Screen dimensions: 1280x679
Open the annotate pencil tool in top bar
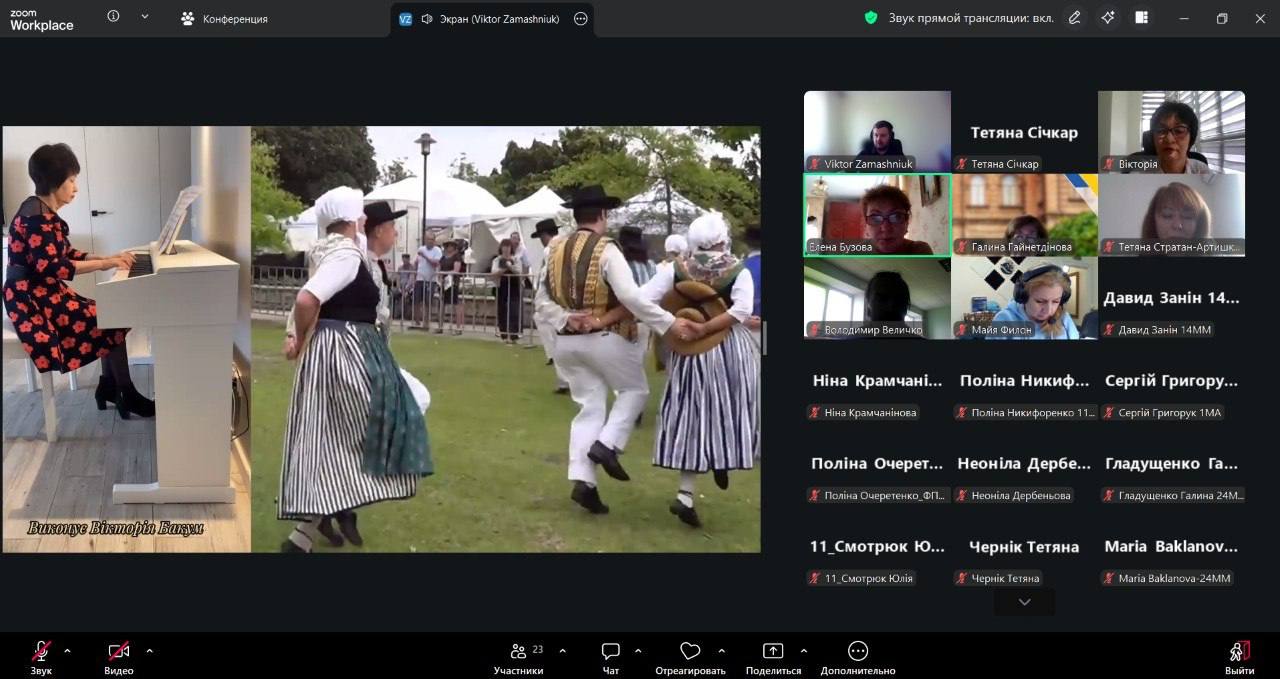click(x=1074, y=18)
